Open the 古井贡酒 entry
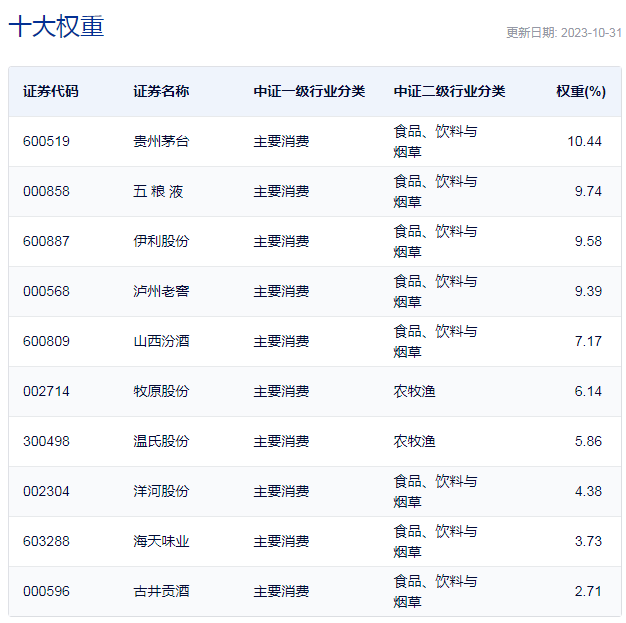The width and height of the screenshot is (626, 623). (x=161, y=591)
